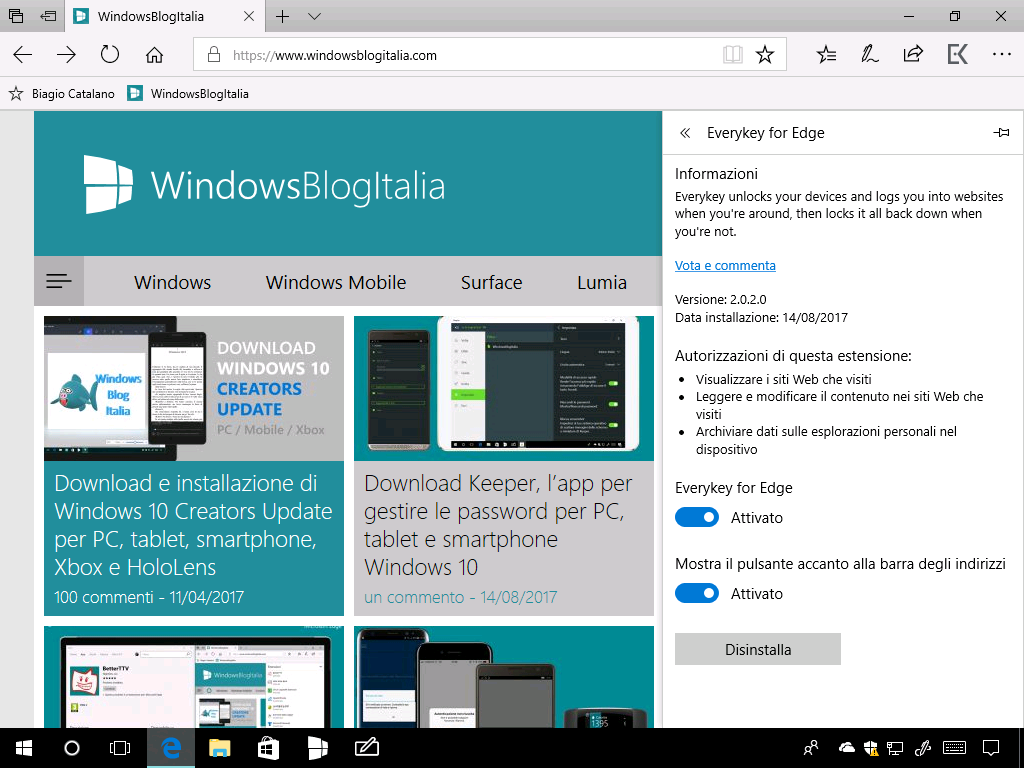1024x768 pixels.
Task: Open the Windows Start menu
Action: 24,748
